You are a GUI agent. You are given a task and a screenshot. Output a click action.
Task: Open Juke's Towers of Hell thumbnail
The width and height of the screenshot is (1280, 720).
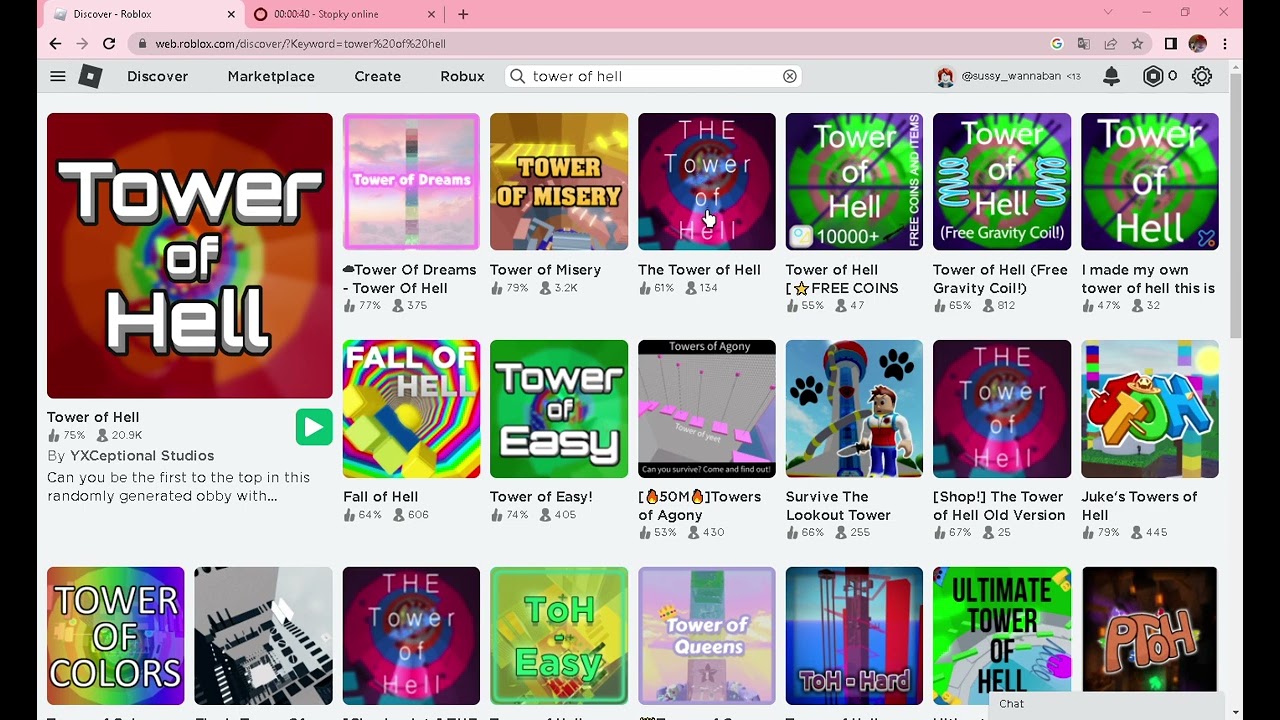pyautogui.click(x=1150, y=409)
